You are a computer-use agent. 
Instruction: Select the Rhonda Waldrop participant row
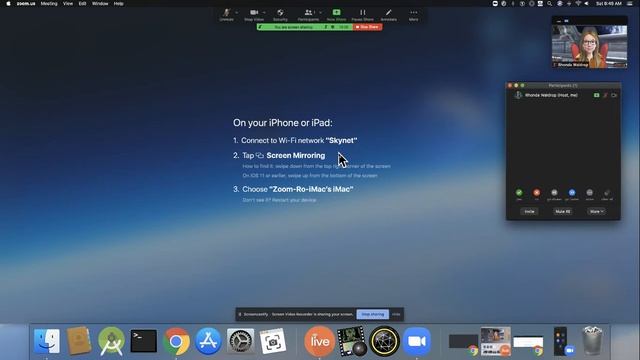(563, 95)
